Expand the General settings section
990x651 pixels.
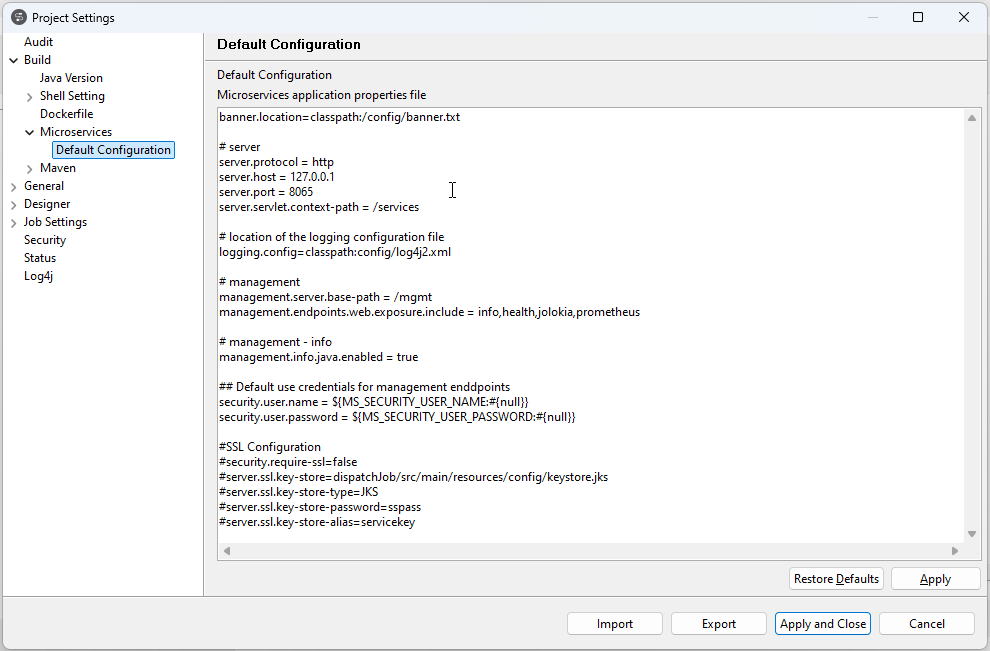pyautogui.click(x=13, y=185)
